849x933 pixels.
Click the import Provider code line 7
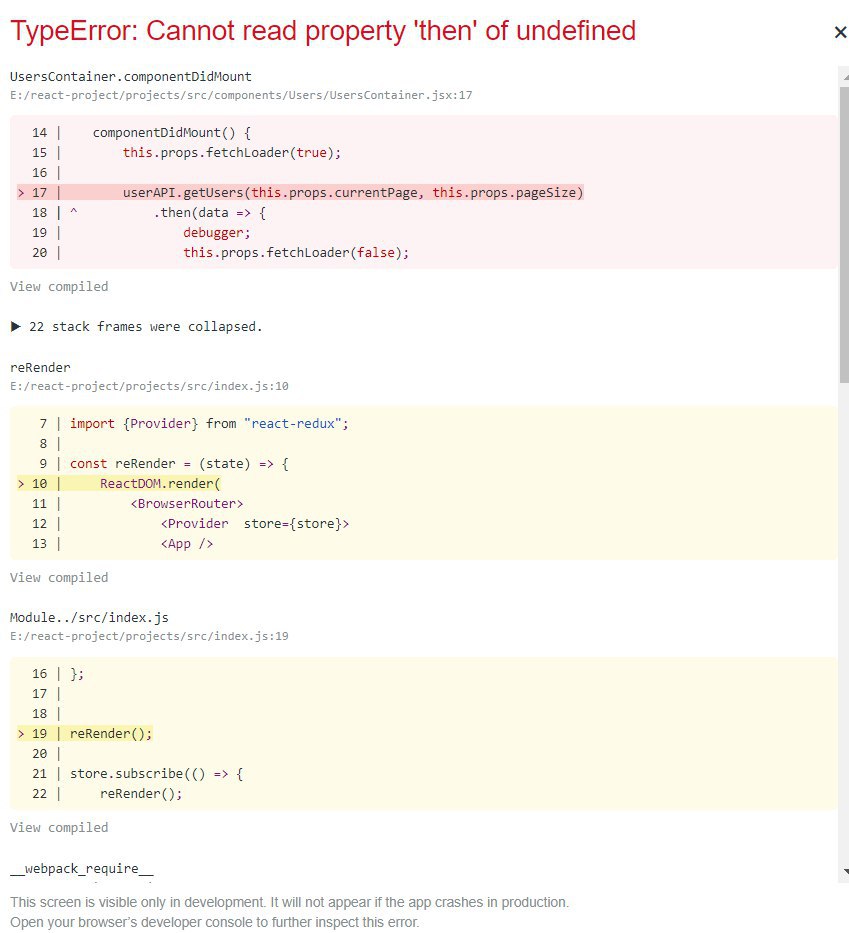click(209, 424)
